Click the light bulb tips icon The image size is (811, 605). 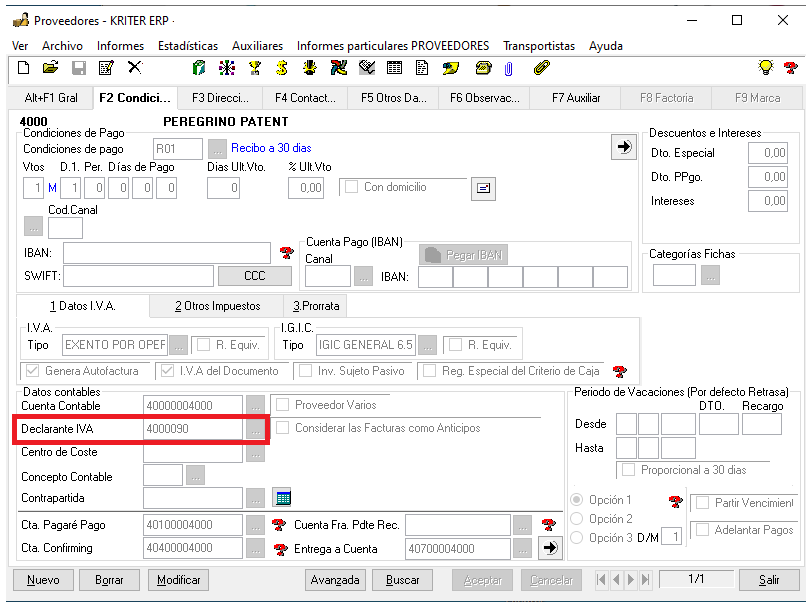[x=765, y=67]
